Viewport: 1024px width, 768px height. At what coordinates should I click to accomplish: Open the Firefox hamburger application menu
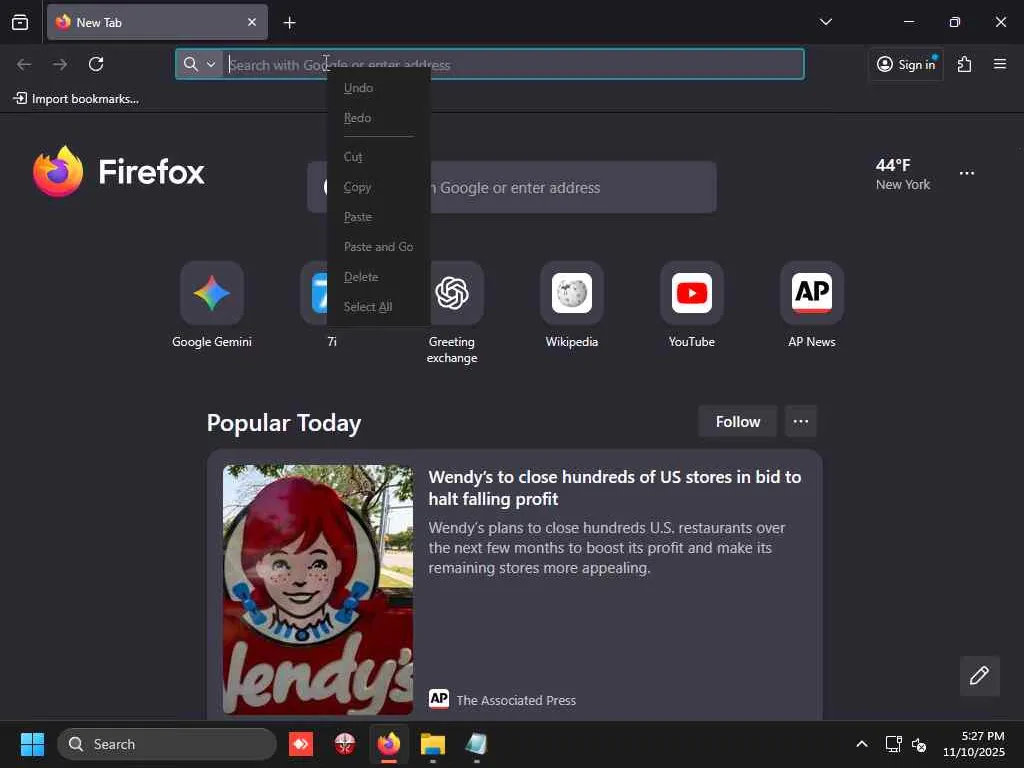point(999,64)
